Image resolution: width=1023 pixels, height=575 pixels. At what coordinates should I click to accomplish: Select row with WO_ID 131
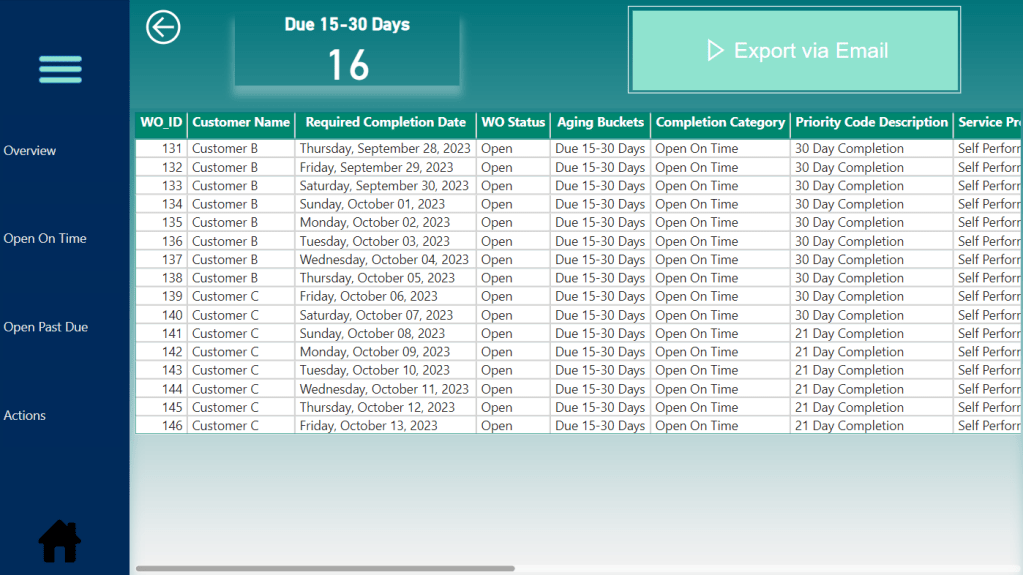[172, 149]
